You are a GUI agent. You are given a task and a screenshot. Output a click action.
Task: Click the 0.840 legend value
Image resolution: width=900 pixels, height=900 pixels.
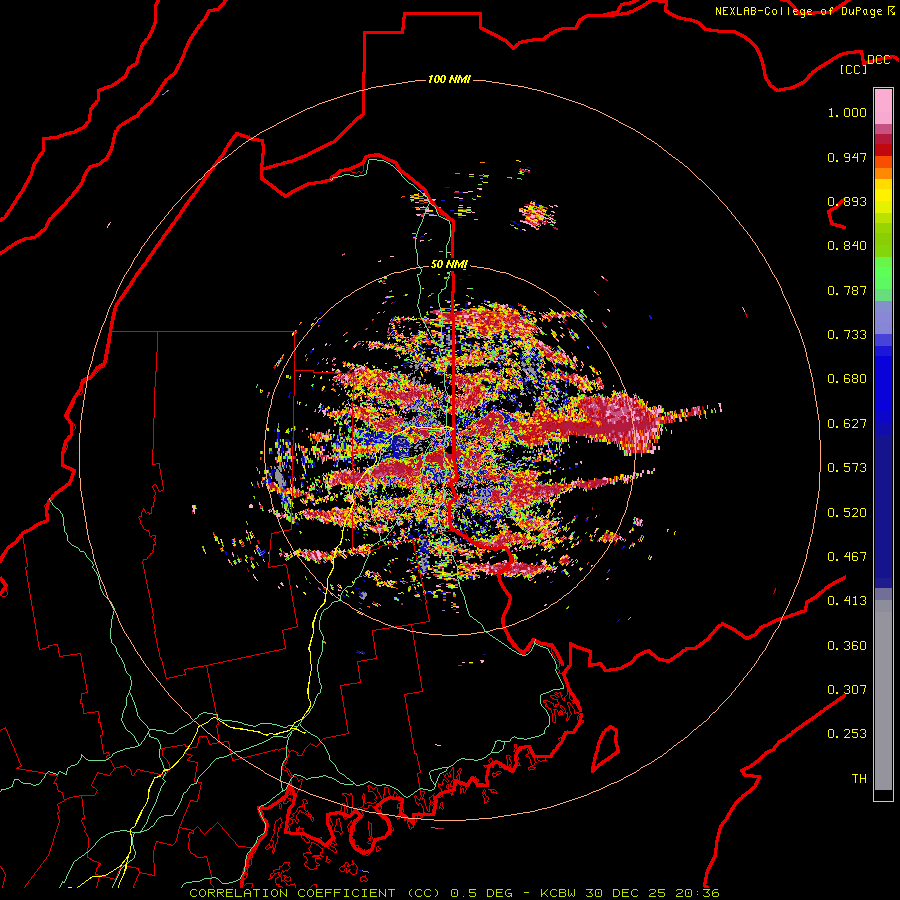coord(847,246)
